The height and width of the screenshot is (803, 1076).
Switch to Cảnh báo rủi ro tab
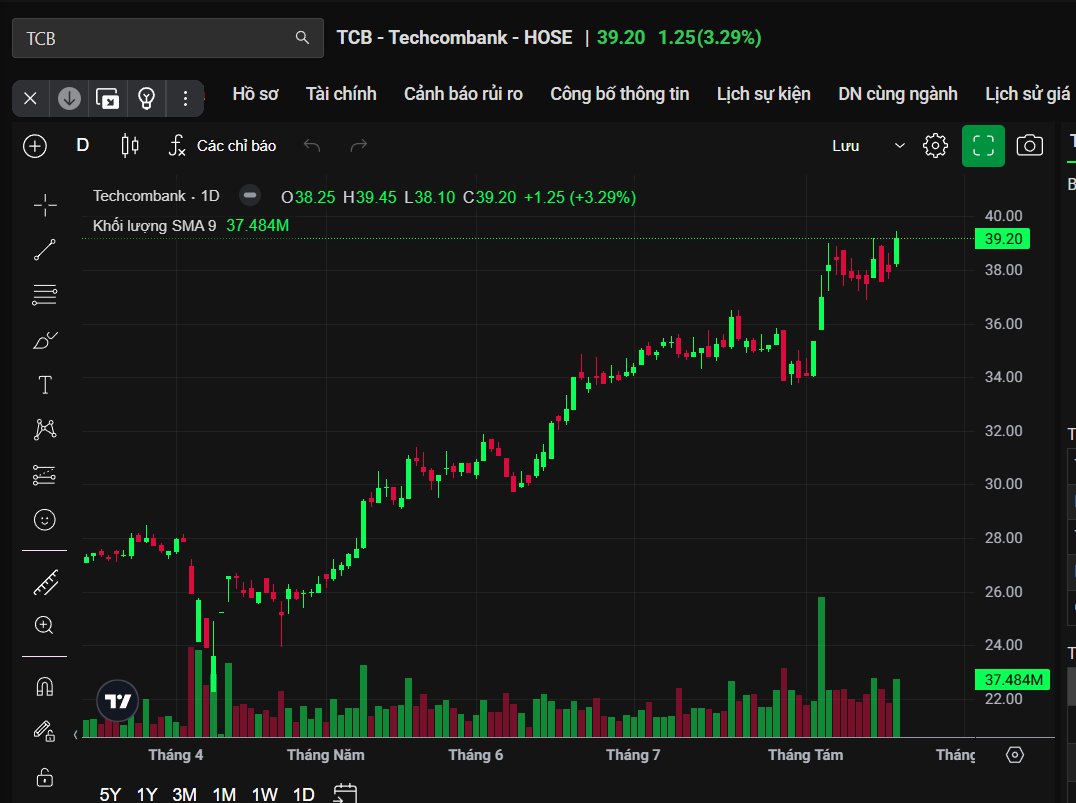(463, 94)
